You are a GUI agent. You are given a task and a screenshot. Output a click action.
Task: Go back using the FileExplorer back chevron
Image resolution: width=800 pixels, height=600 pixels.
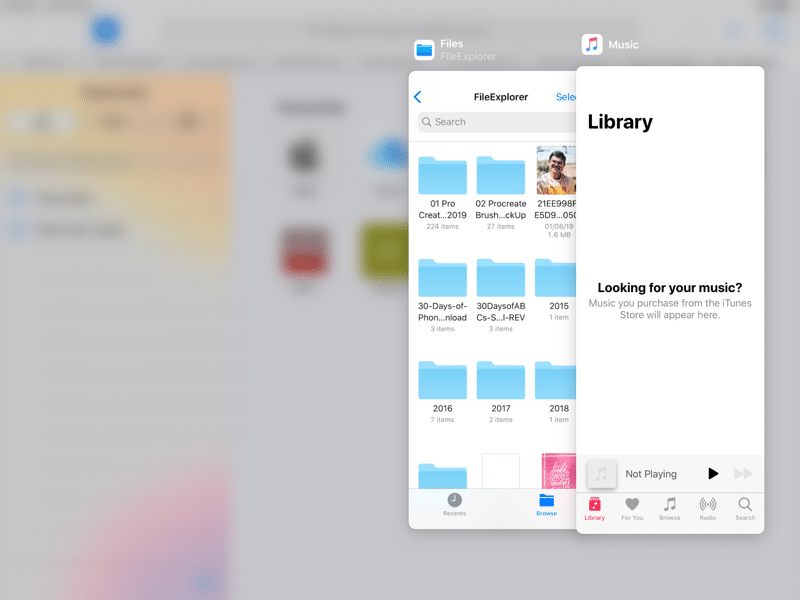[x=419, y=97]
